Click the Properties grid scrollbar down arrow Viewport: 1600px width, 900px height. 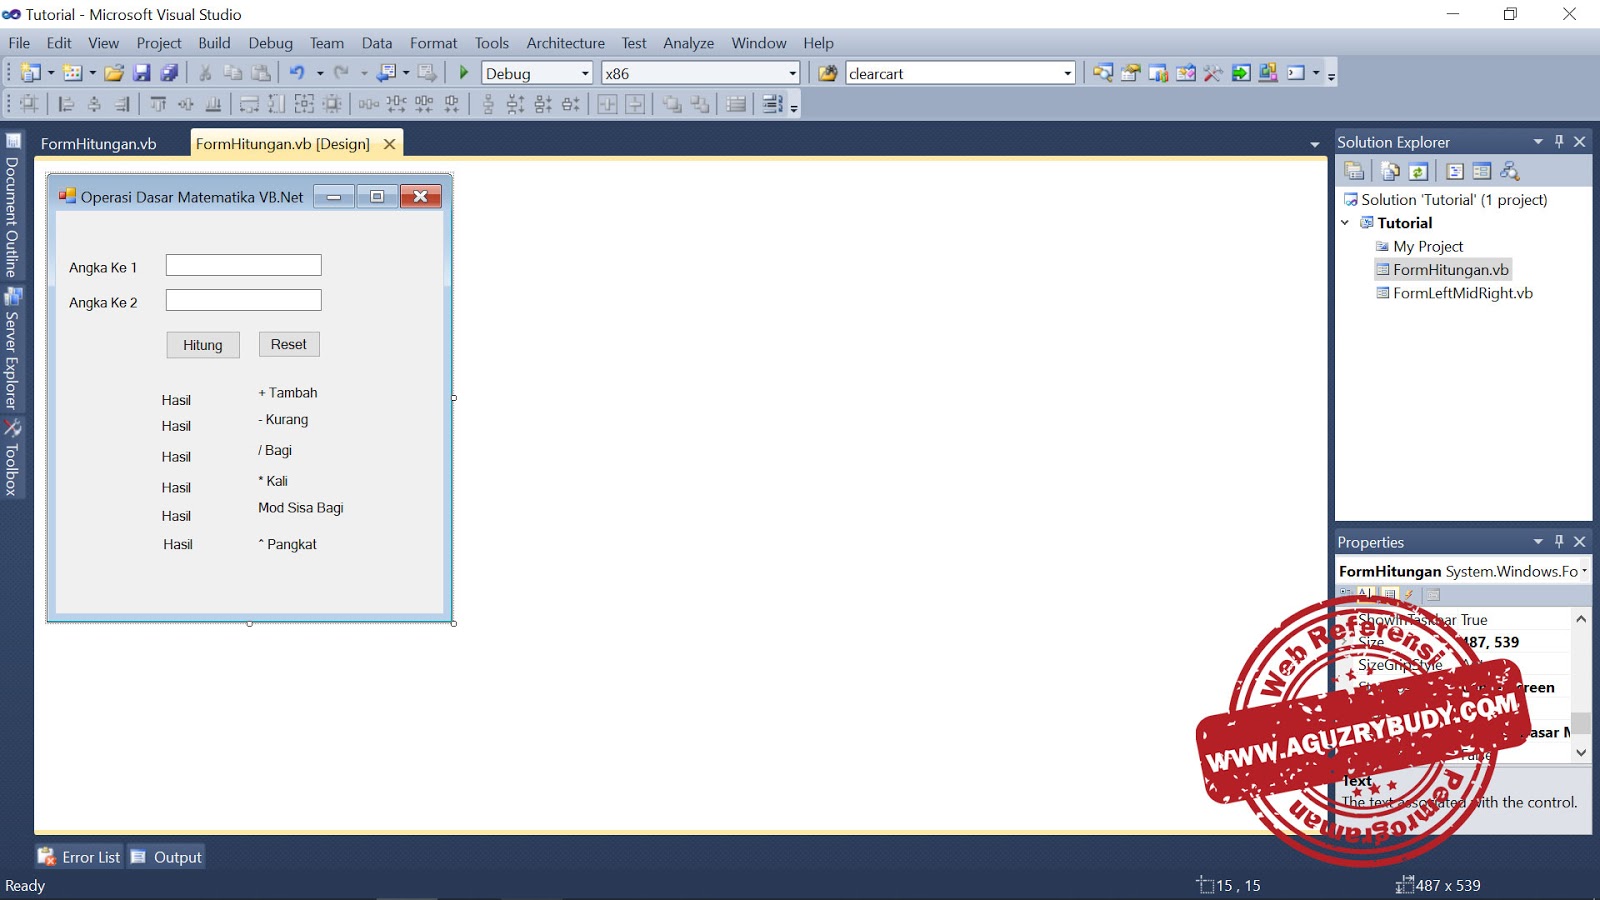[x=1581, y=752]
